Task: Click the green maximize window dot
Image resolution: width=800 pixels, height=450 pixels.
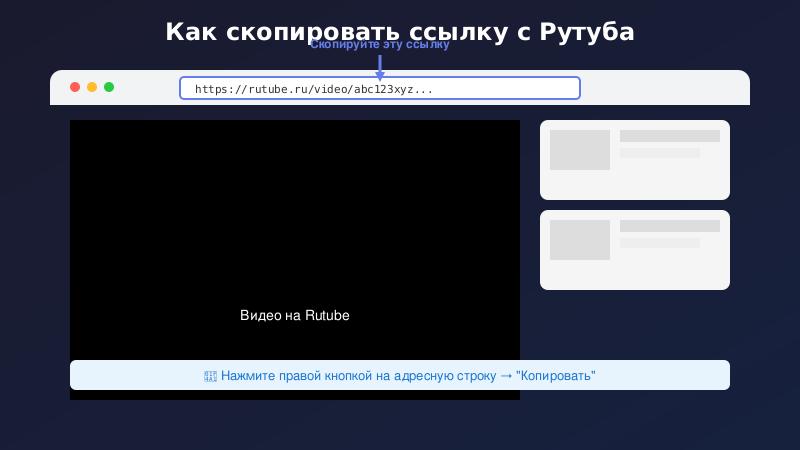Action: click(109, 87)
